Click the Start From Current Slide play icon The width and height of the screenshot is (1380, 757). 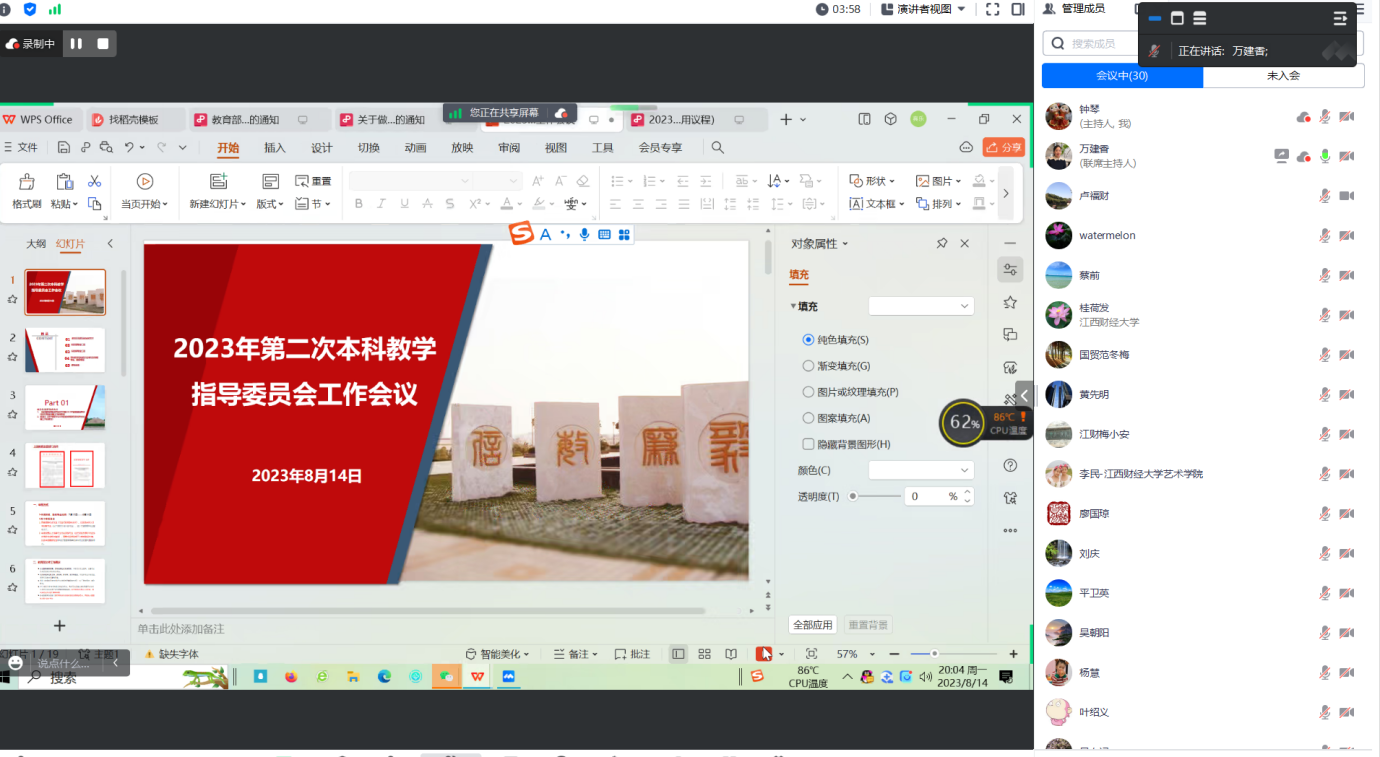(145, 181)
